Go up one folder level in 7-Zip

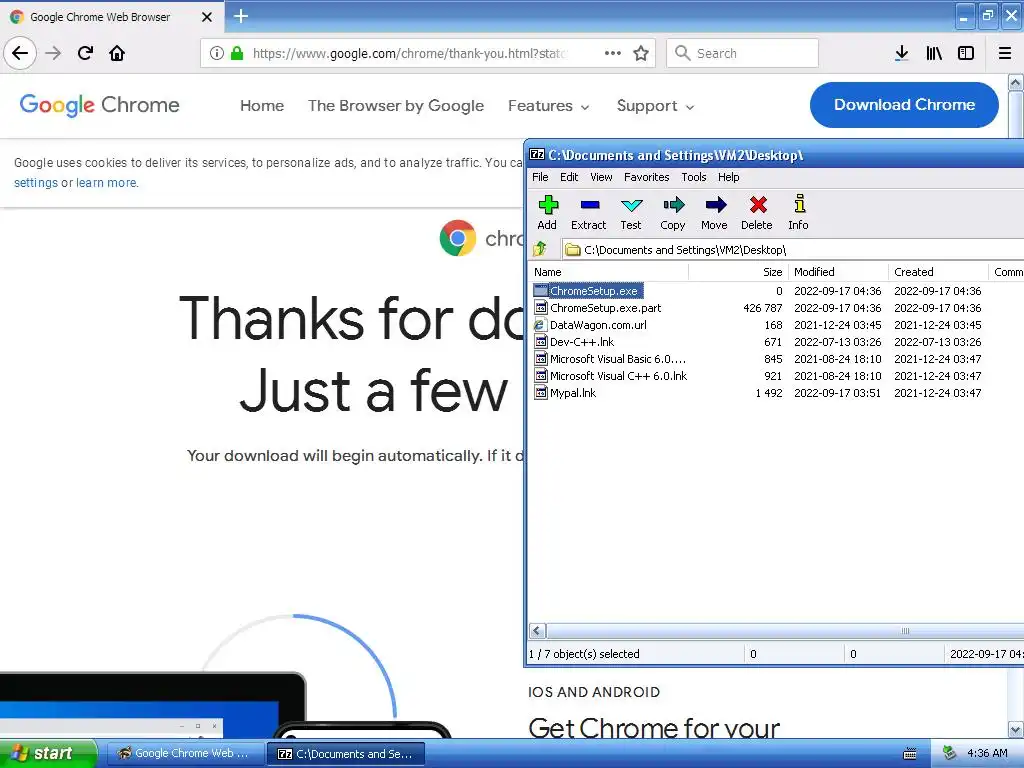(540, 249)
